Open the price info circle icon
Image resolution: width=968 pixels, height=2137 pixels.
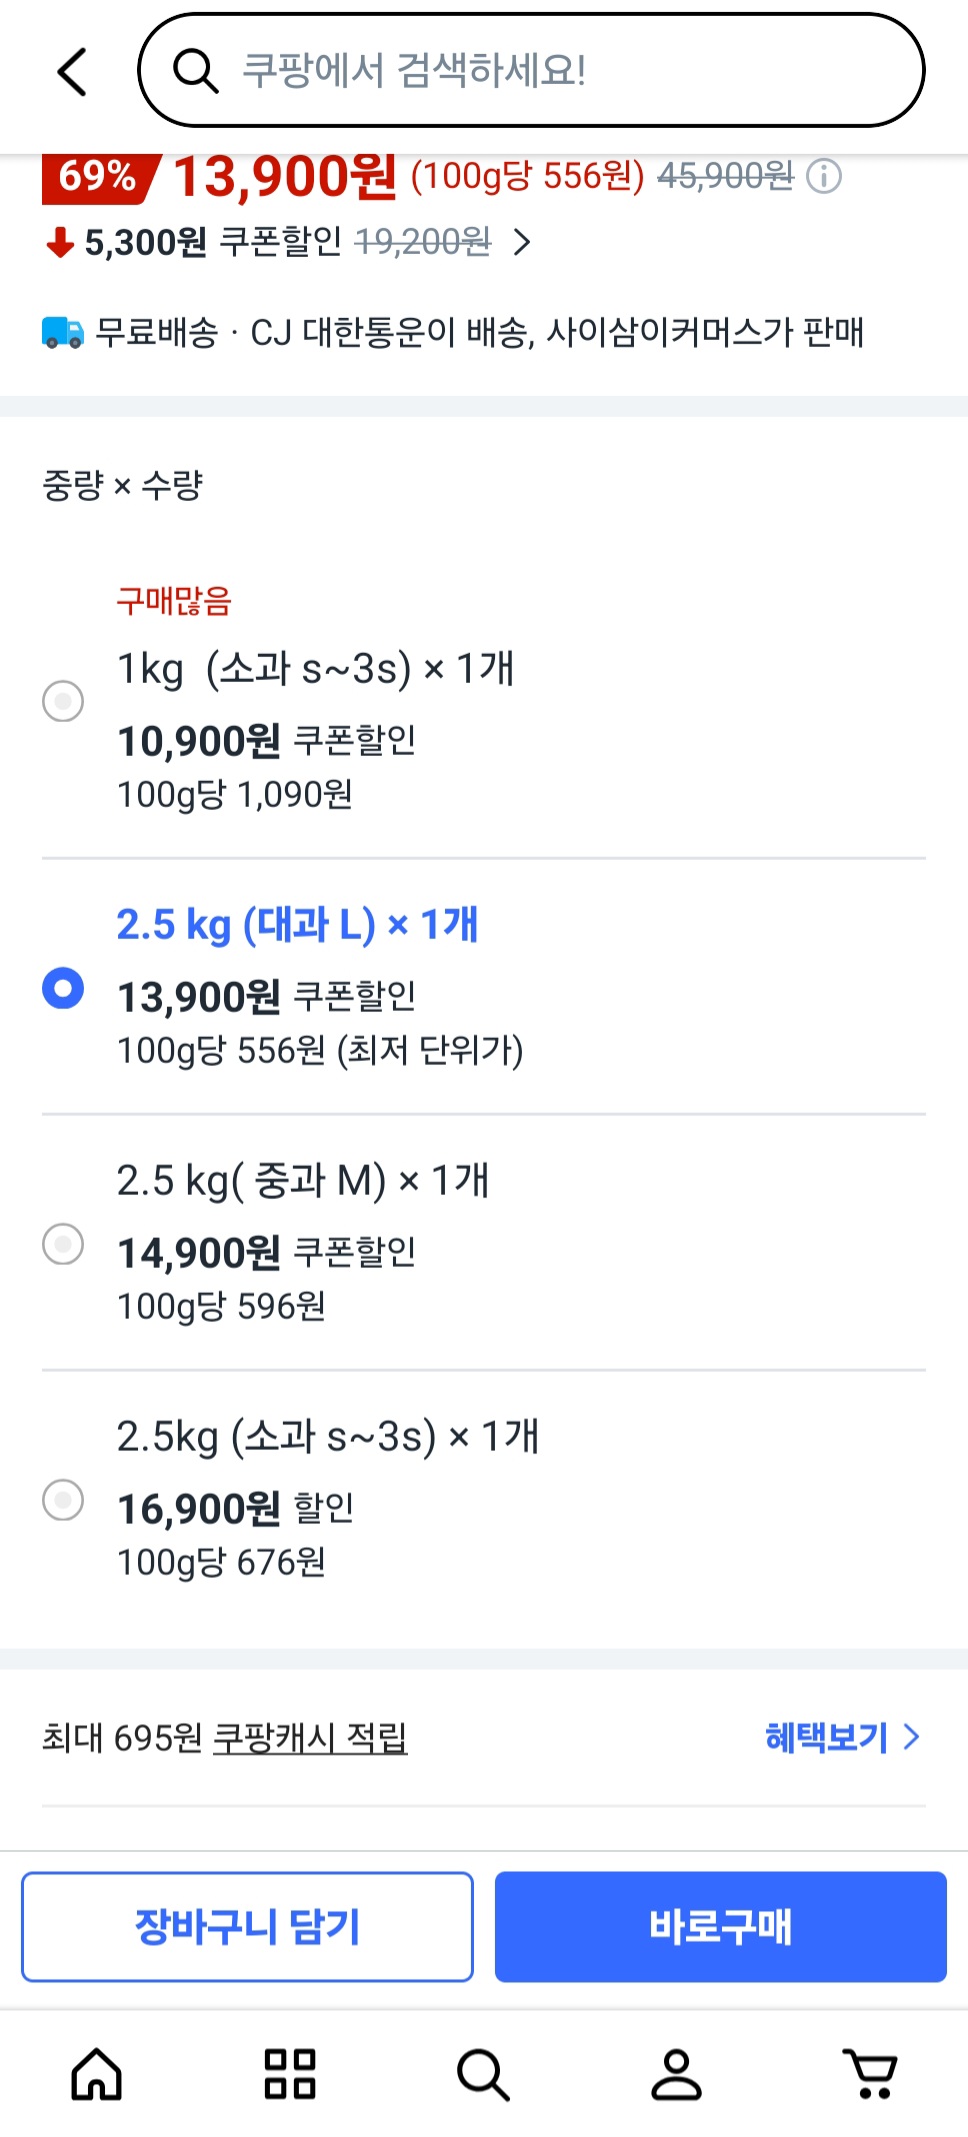click(x=824, y=177)
